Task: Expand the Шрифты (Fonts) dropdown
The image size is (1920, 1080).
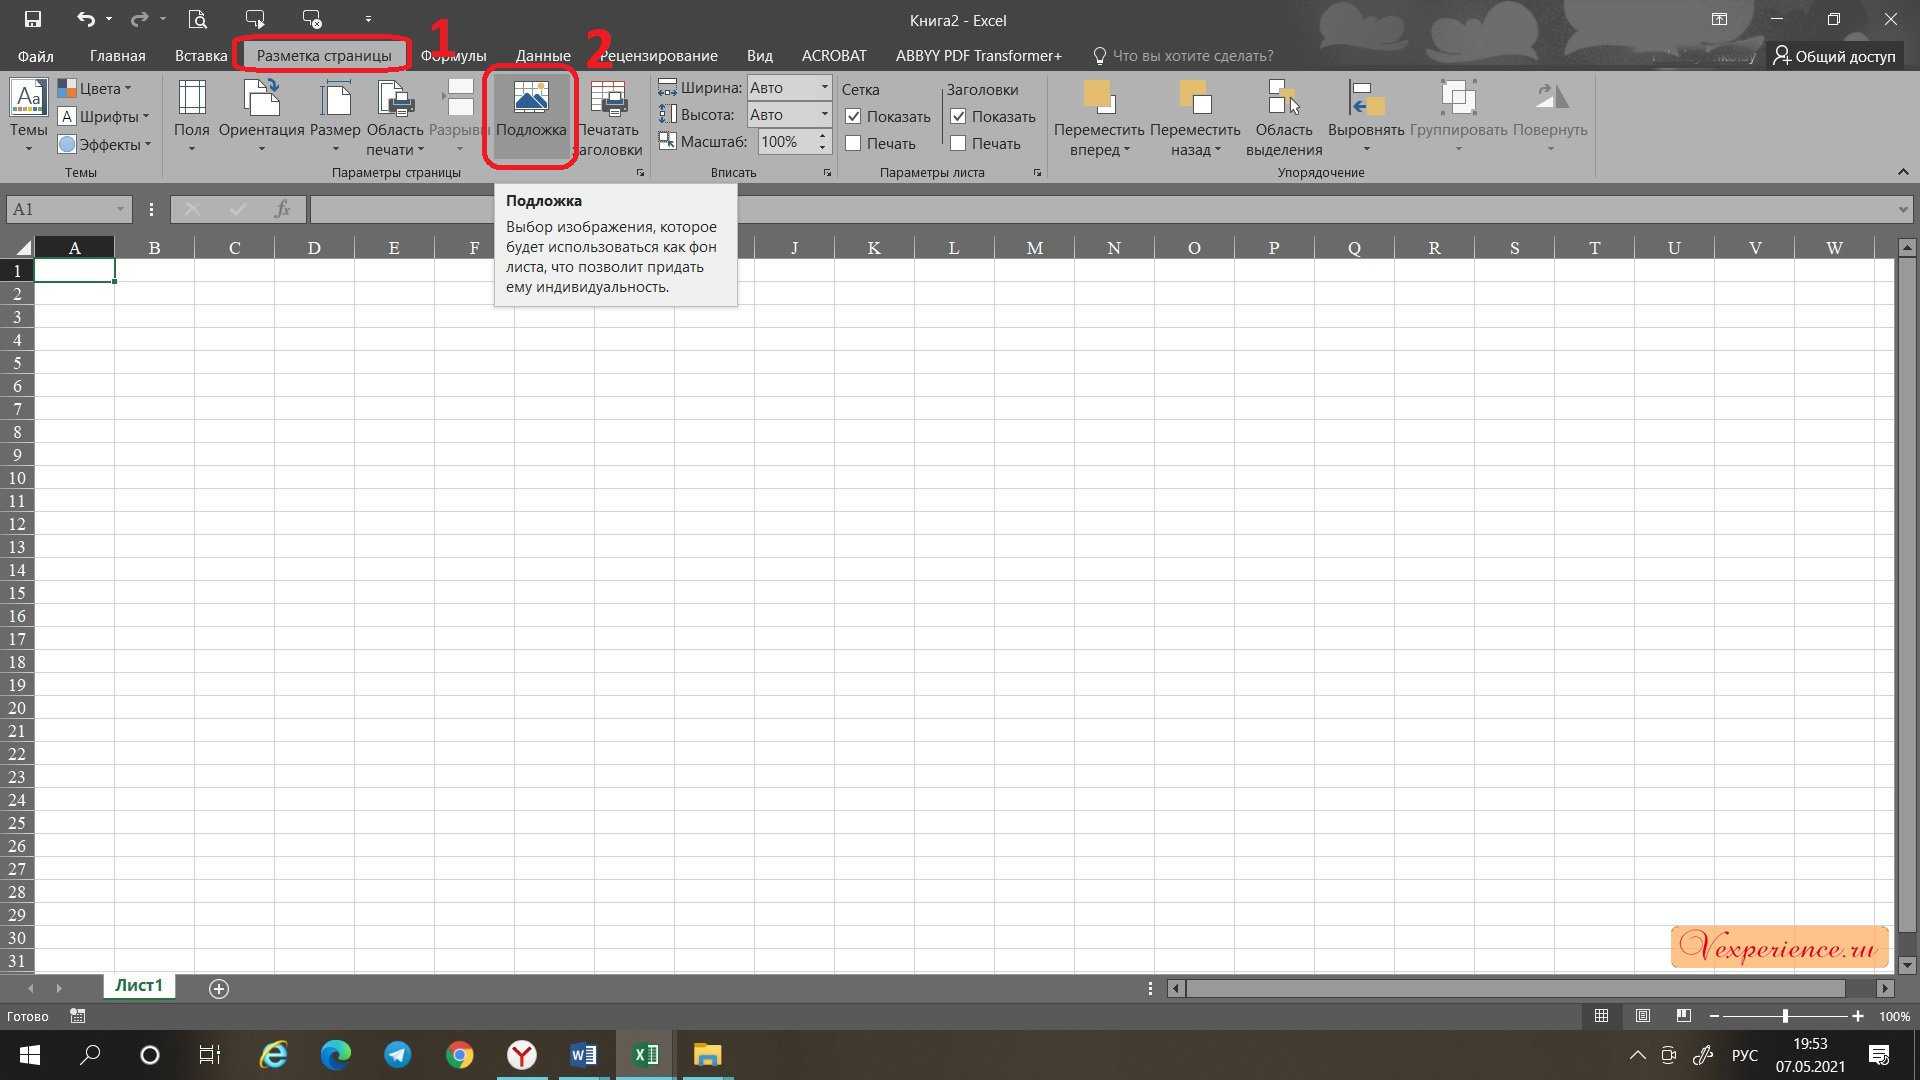Action: click(x=103, y=117)
